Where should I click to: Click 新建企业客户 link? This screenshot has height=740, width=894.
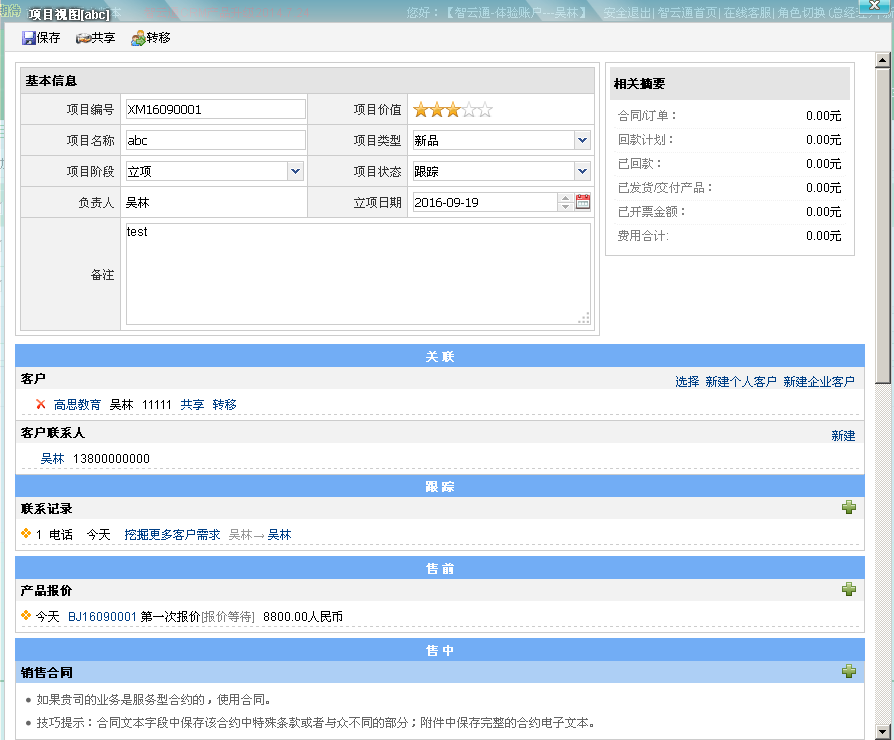pos(819,381)
